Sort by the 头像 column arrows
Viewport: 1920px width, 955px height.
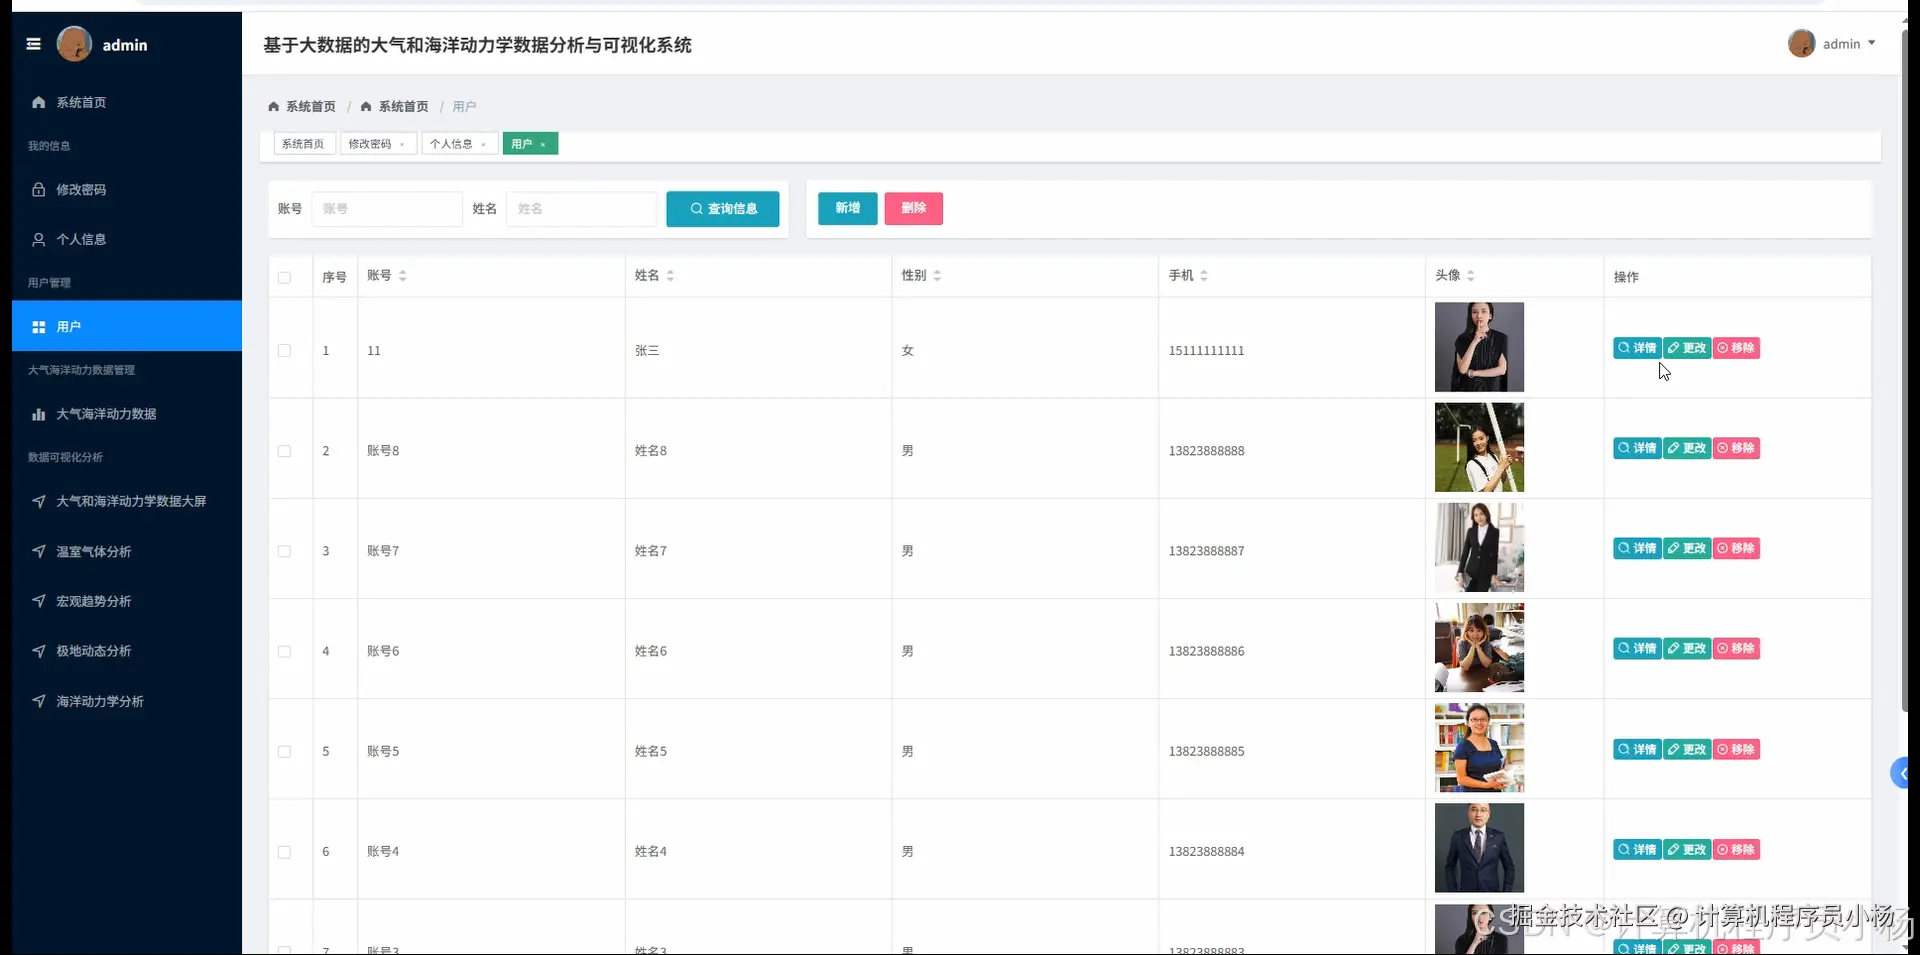(1471, 276)
